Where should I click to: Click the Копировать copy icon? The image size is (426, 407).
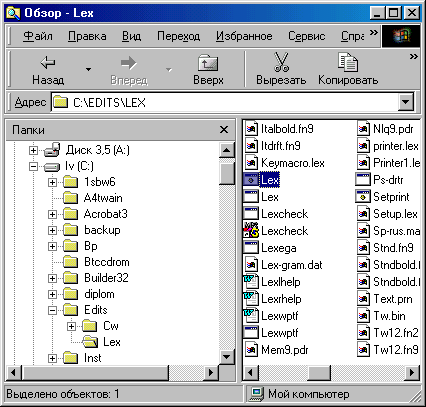pos(348,62)
